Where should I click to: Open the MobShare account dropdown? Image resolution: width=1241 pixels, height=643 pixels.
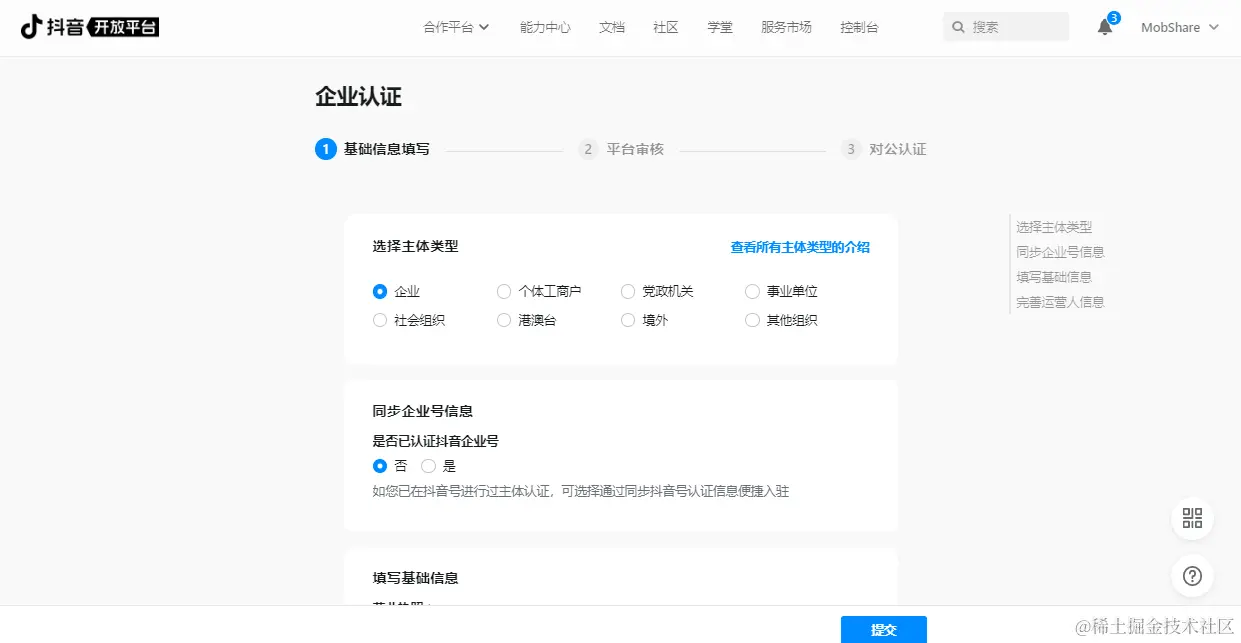1179,27
